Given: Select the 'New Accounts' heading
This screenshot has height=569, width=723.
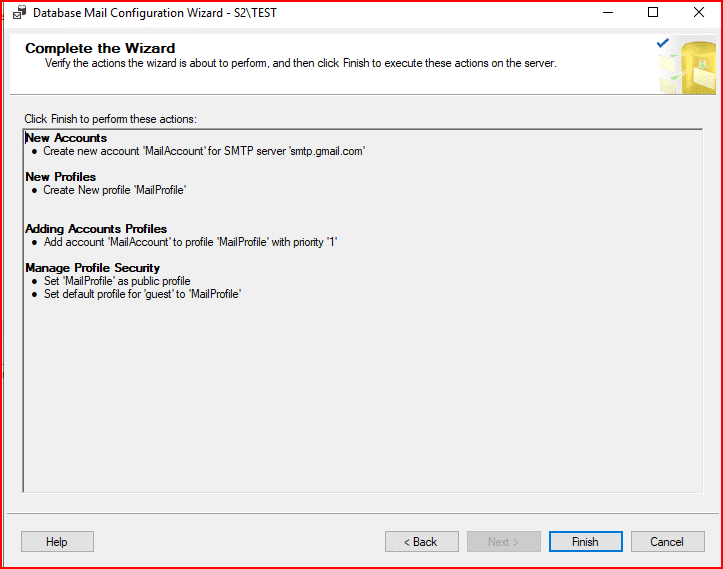Looking at the screenshot, I should 66,138.
